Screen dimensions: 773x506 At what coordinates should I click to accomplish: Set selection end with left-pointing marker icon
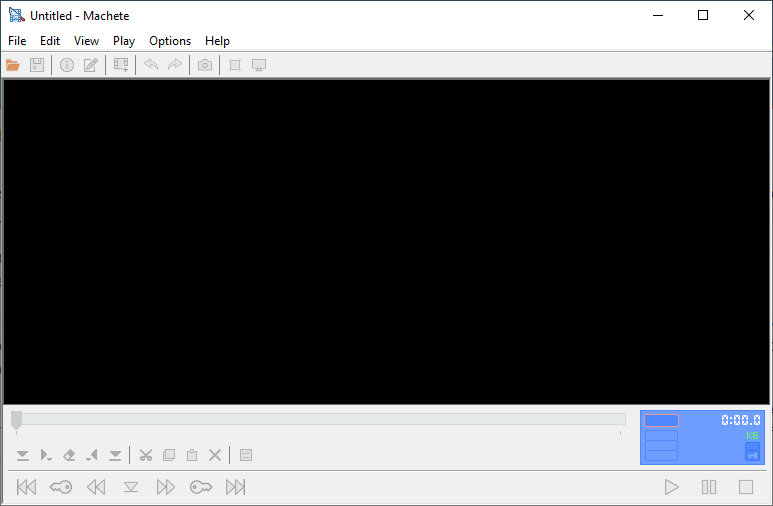[92, 455]
